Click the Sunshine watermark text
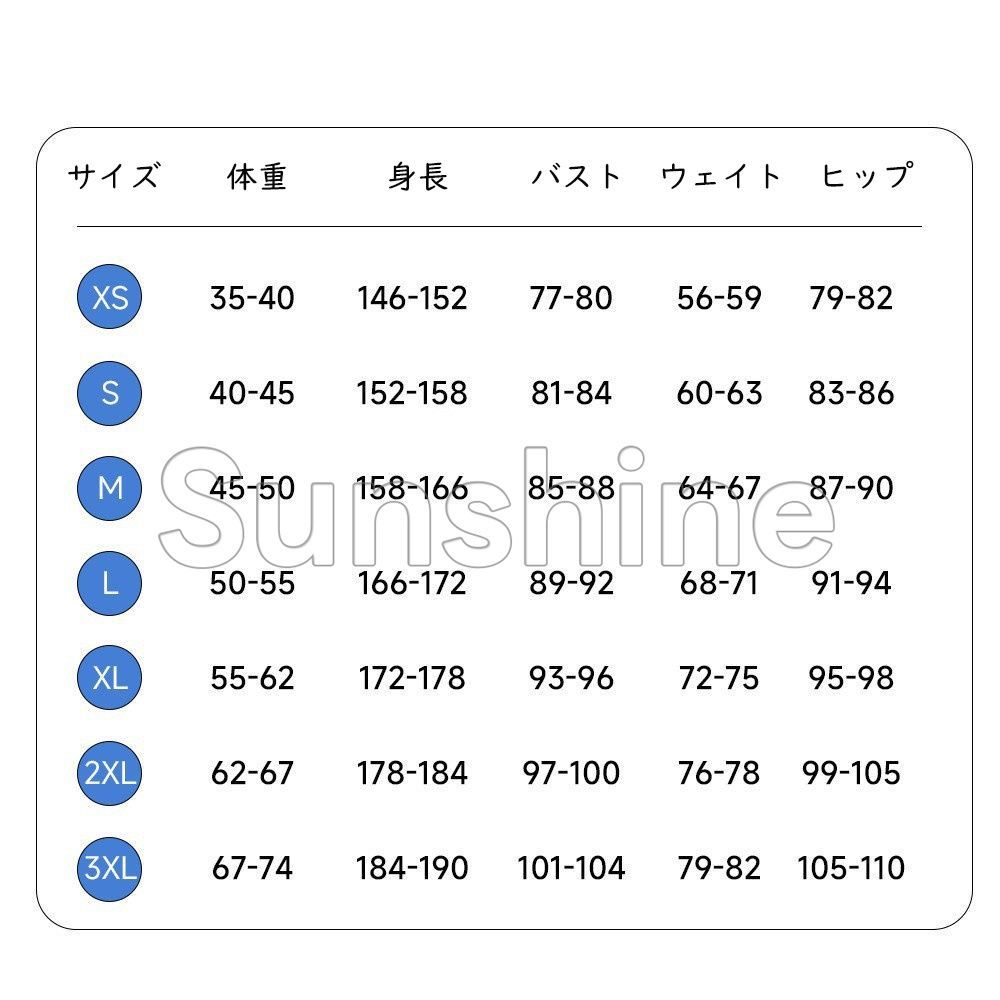Screen dimensions: 1000x1000 click(497, 507)
